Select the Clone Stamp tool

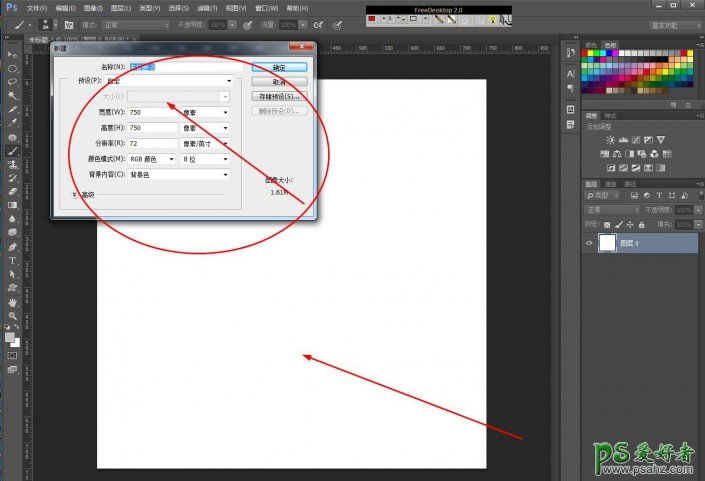[x=12, y=164]
